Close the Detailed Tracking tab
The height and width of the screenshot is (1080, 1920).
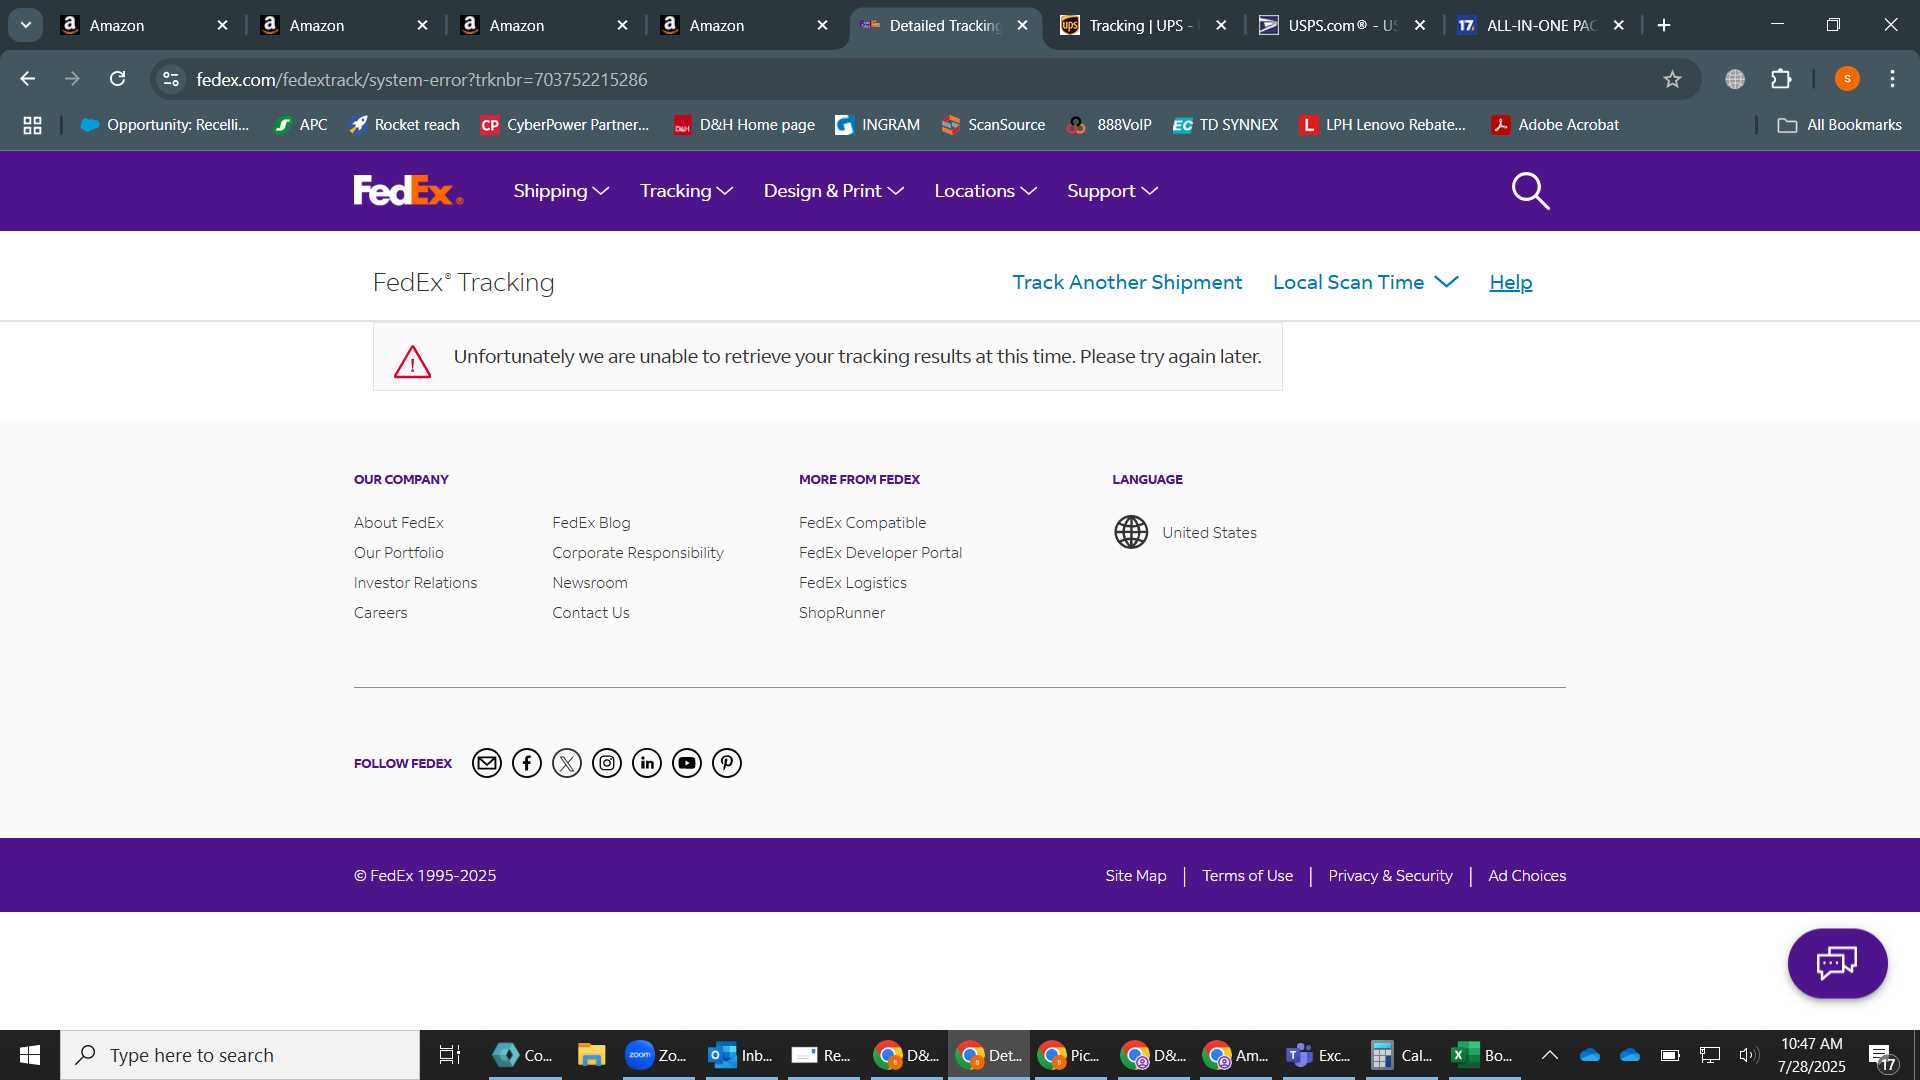tap(1022, 25)
